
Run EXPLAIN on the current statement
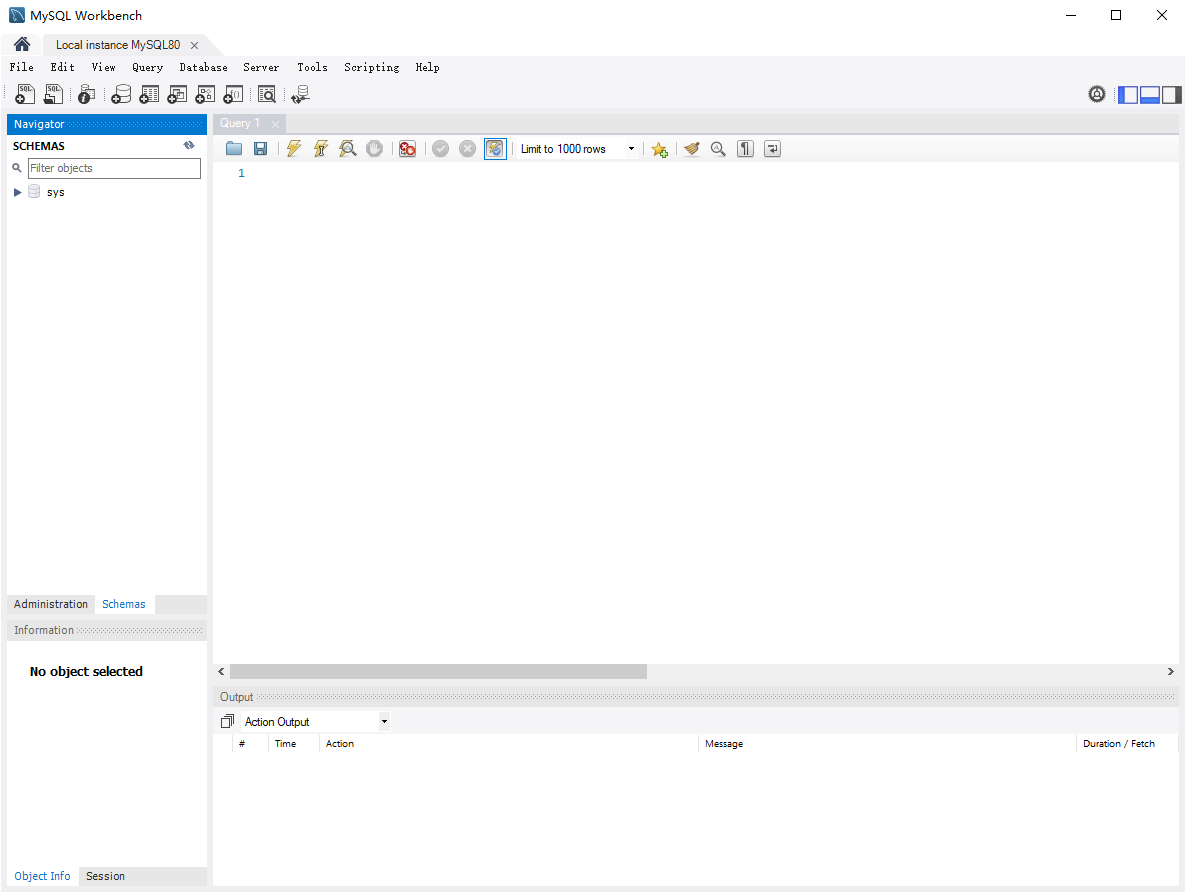point(348,149)
